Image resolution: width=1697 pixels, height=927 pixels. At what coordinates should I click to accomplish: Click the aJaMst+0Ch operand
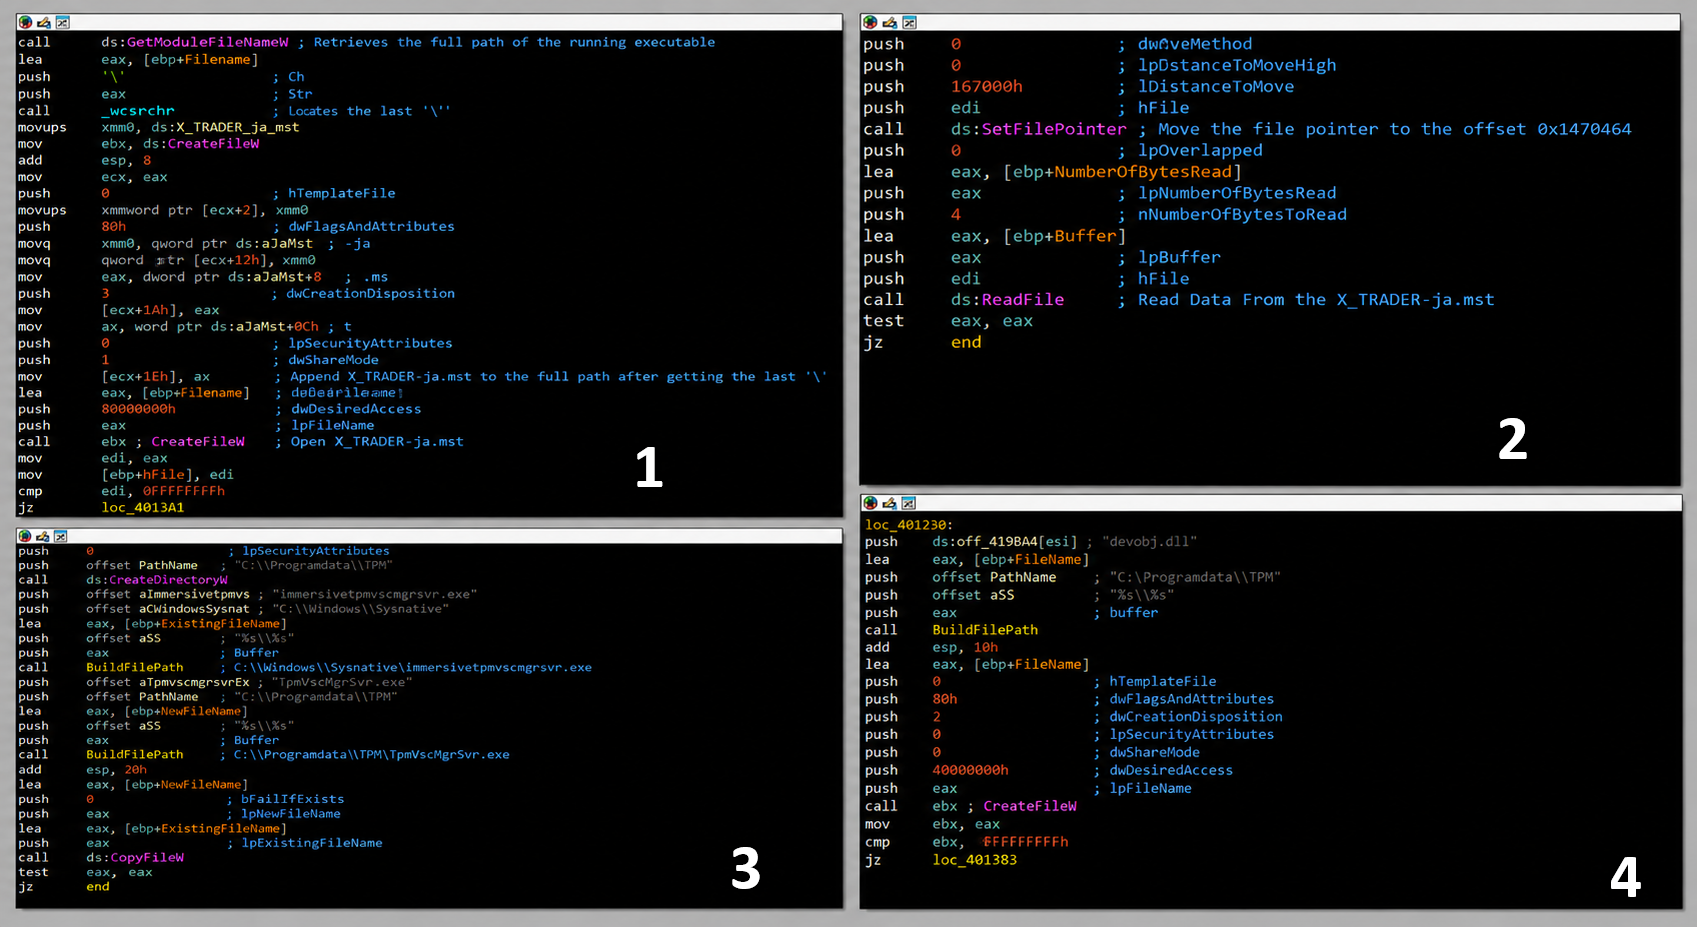(278, 326)
